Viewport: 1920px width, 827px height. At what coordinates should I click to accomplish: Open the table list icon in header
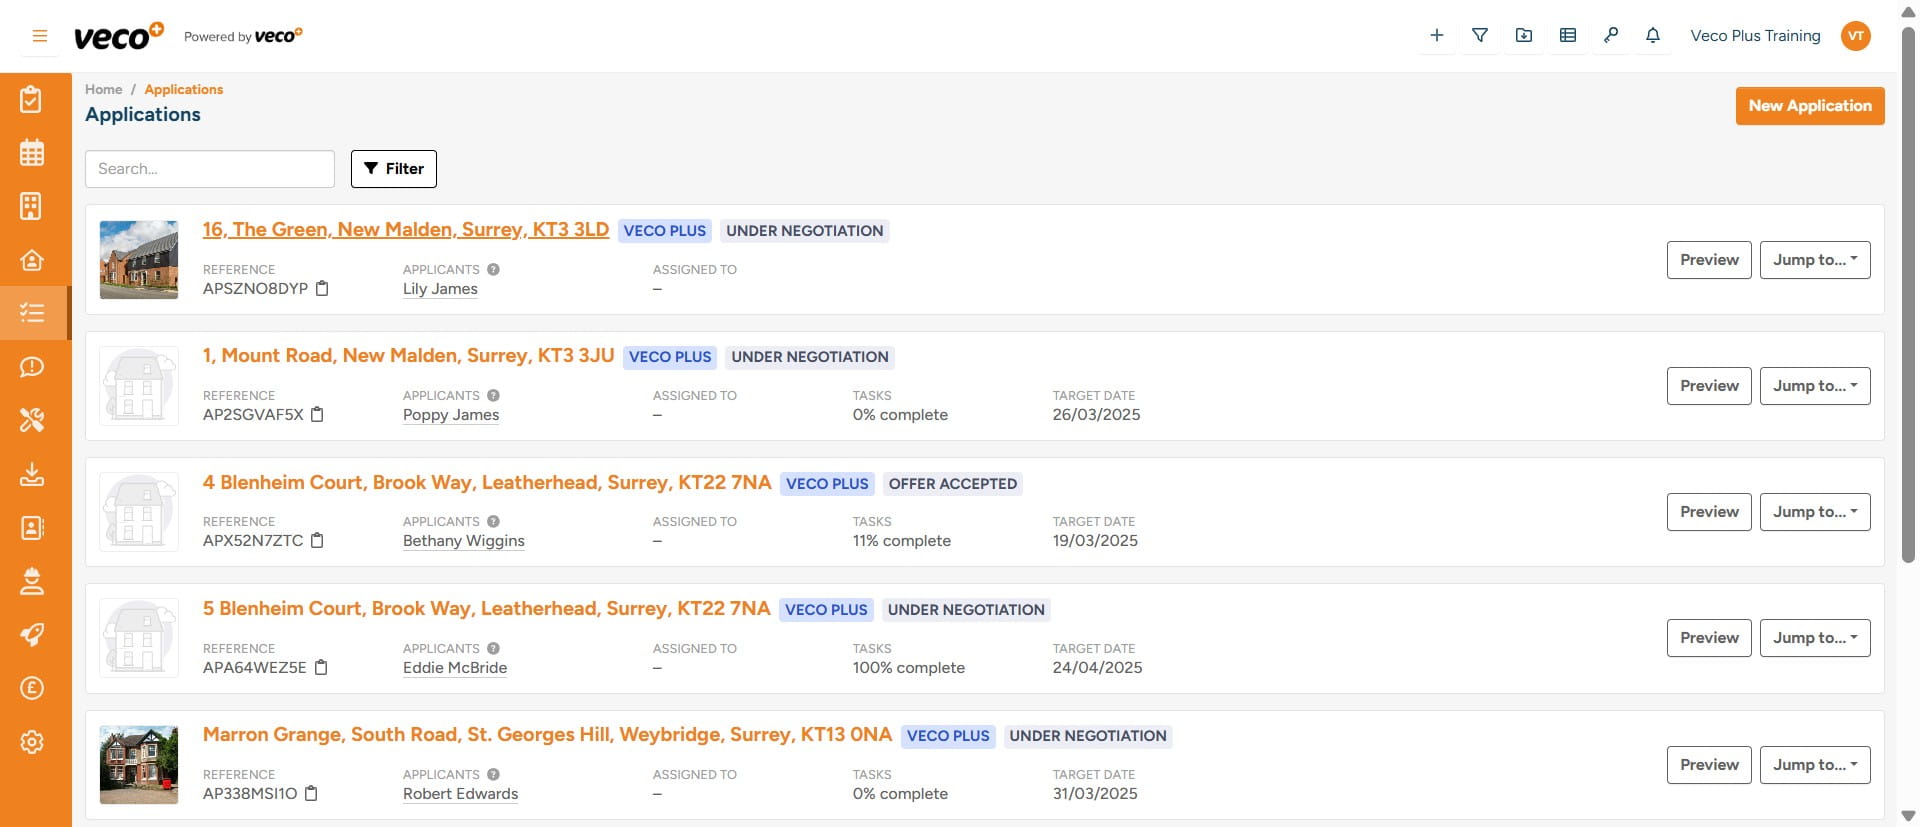(1568, 35)
